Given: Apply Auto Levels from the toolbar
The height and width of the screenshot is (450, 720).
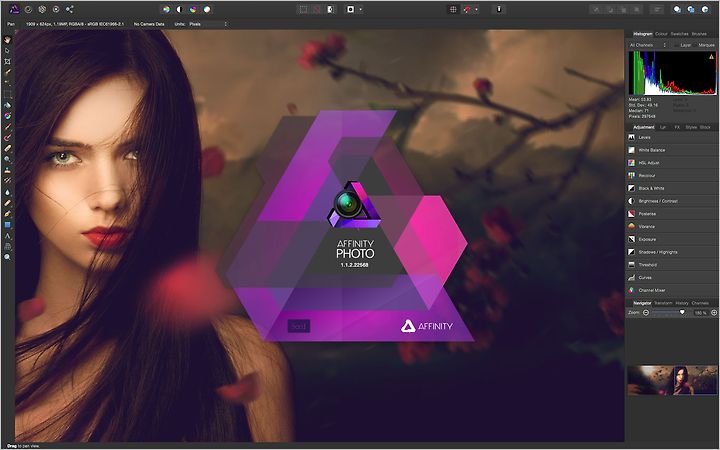Looking at the screenshot, I should tap(166, 9).
